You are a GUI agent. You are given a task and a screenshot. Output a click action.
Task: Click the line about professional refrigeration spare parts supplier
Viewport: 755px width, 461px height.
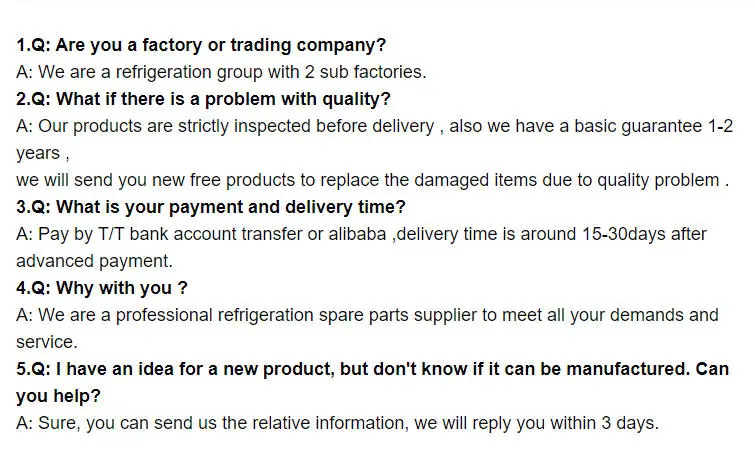[367, 315]
